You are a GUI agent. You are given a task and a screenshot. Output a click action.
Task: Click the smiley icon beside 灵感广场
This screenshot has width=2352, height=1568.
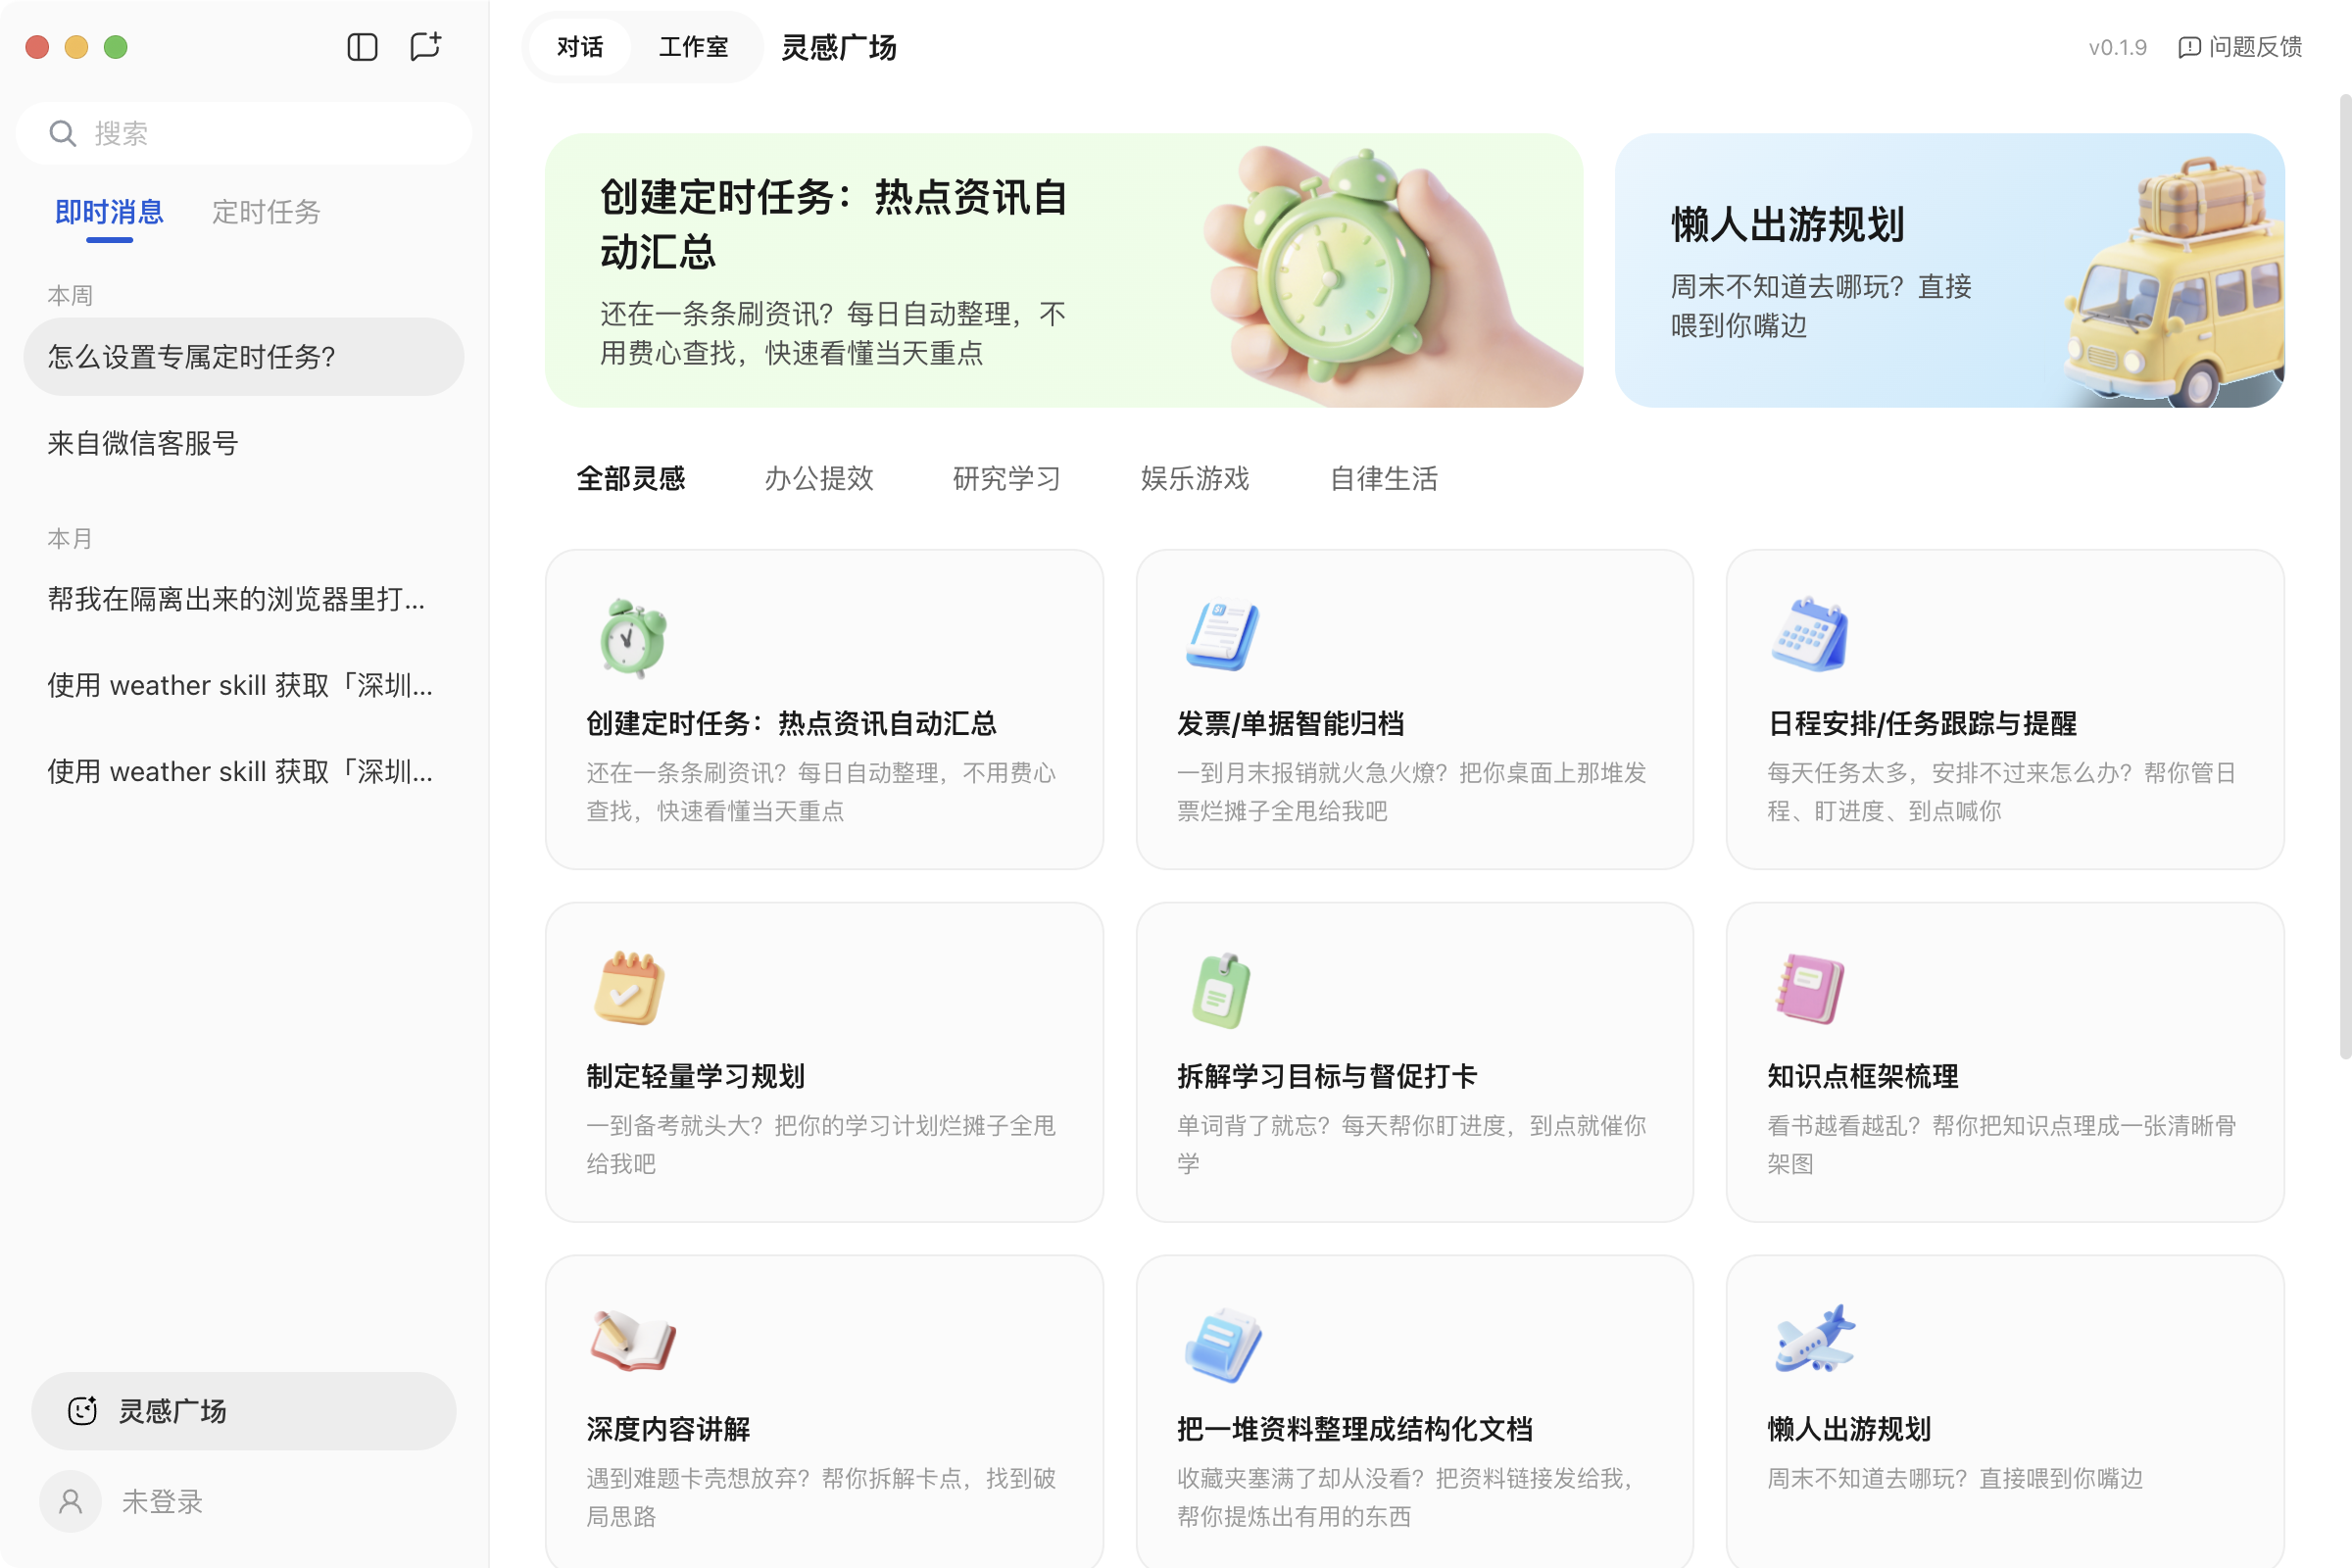coord(83,1410)
